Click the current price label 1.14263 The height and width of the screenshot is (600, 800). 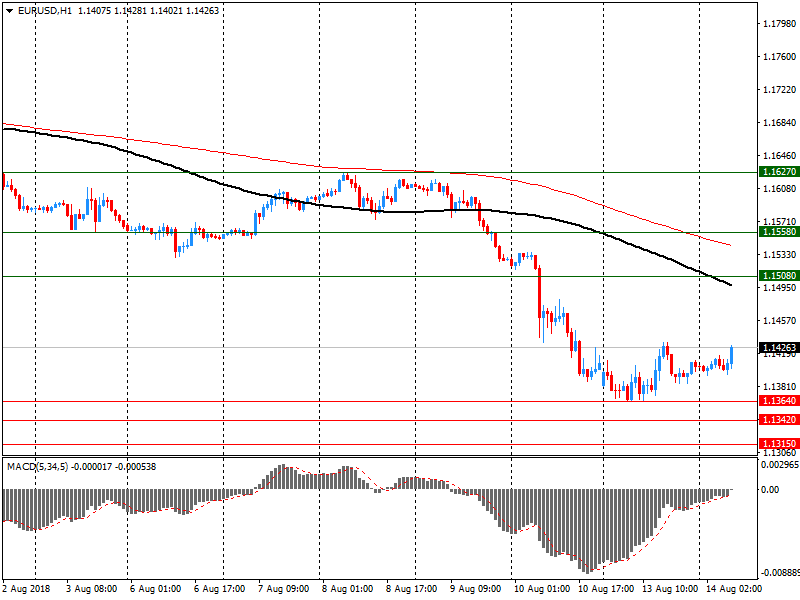tap(779, 347)
